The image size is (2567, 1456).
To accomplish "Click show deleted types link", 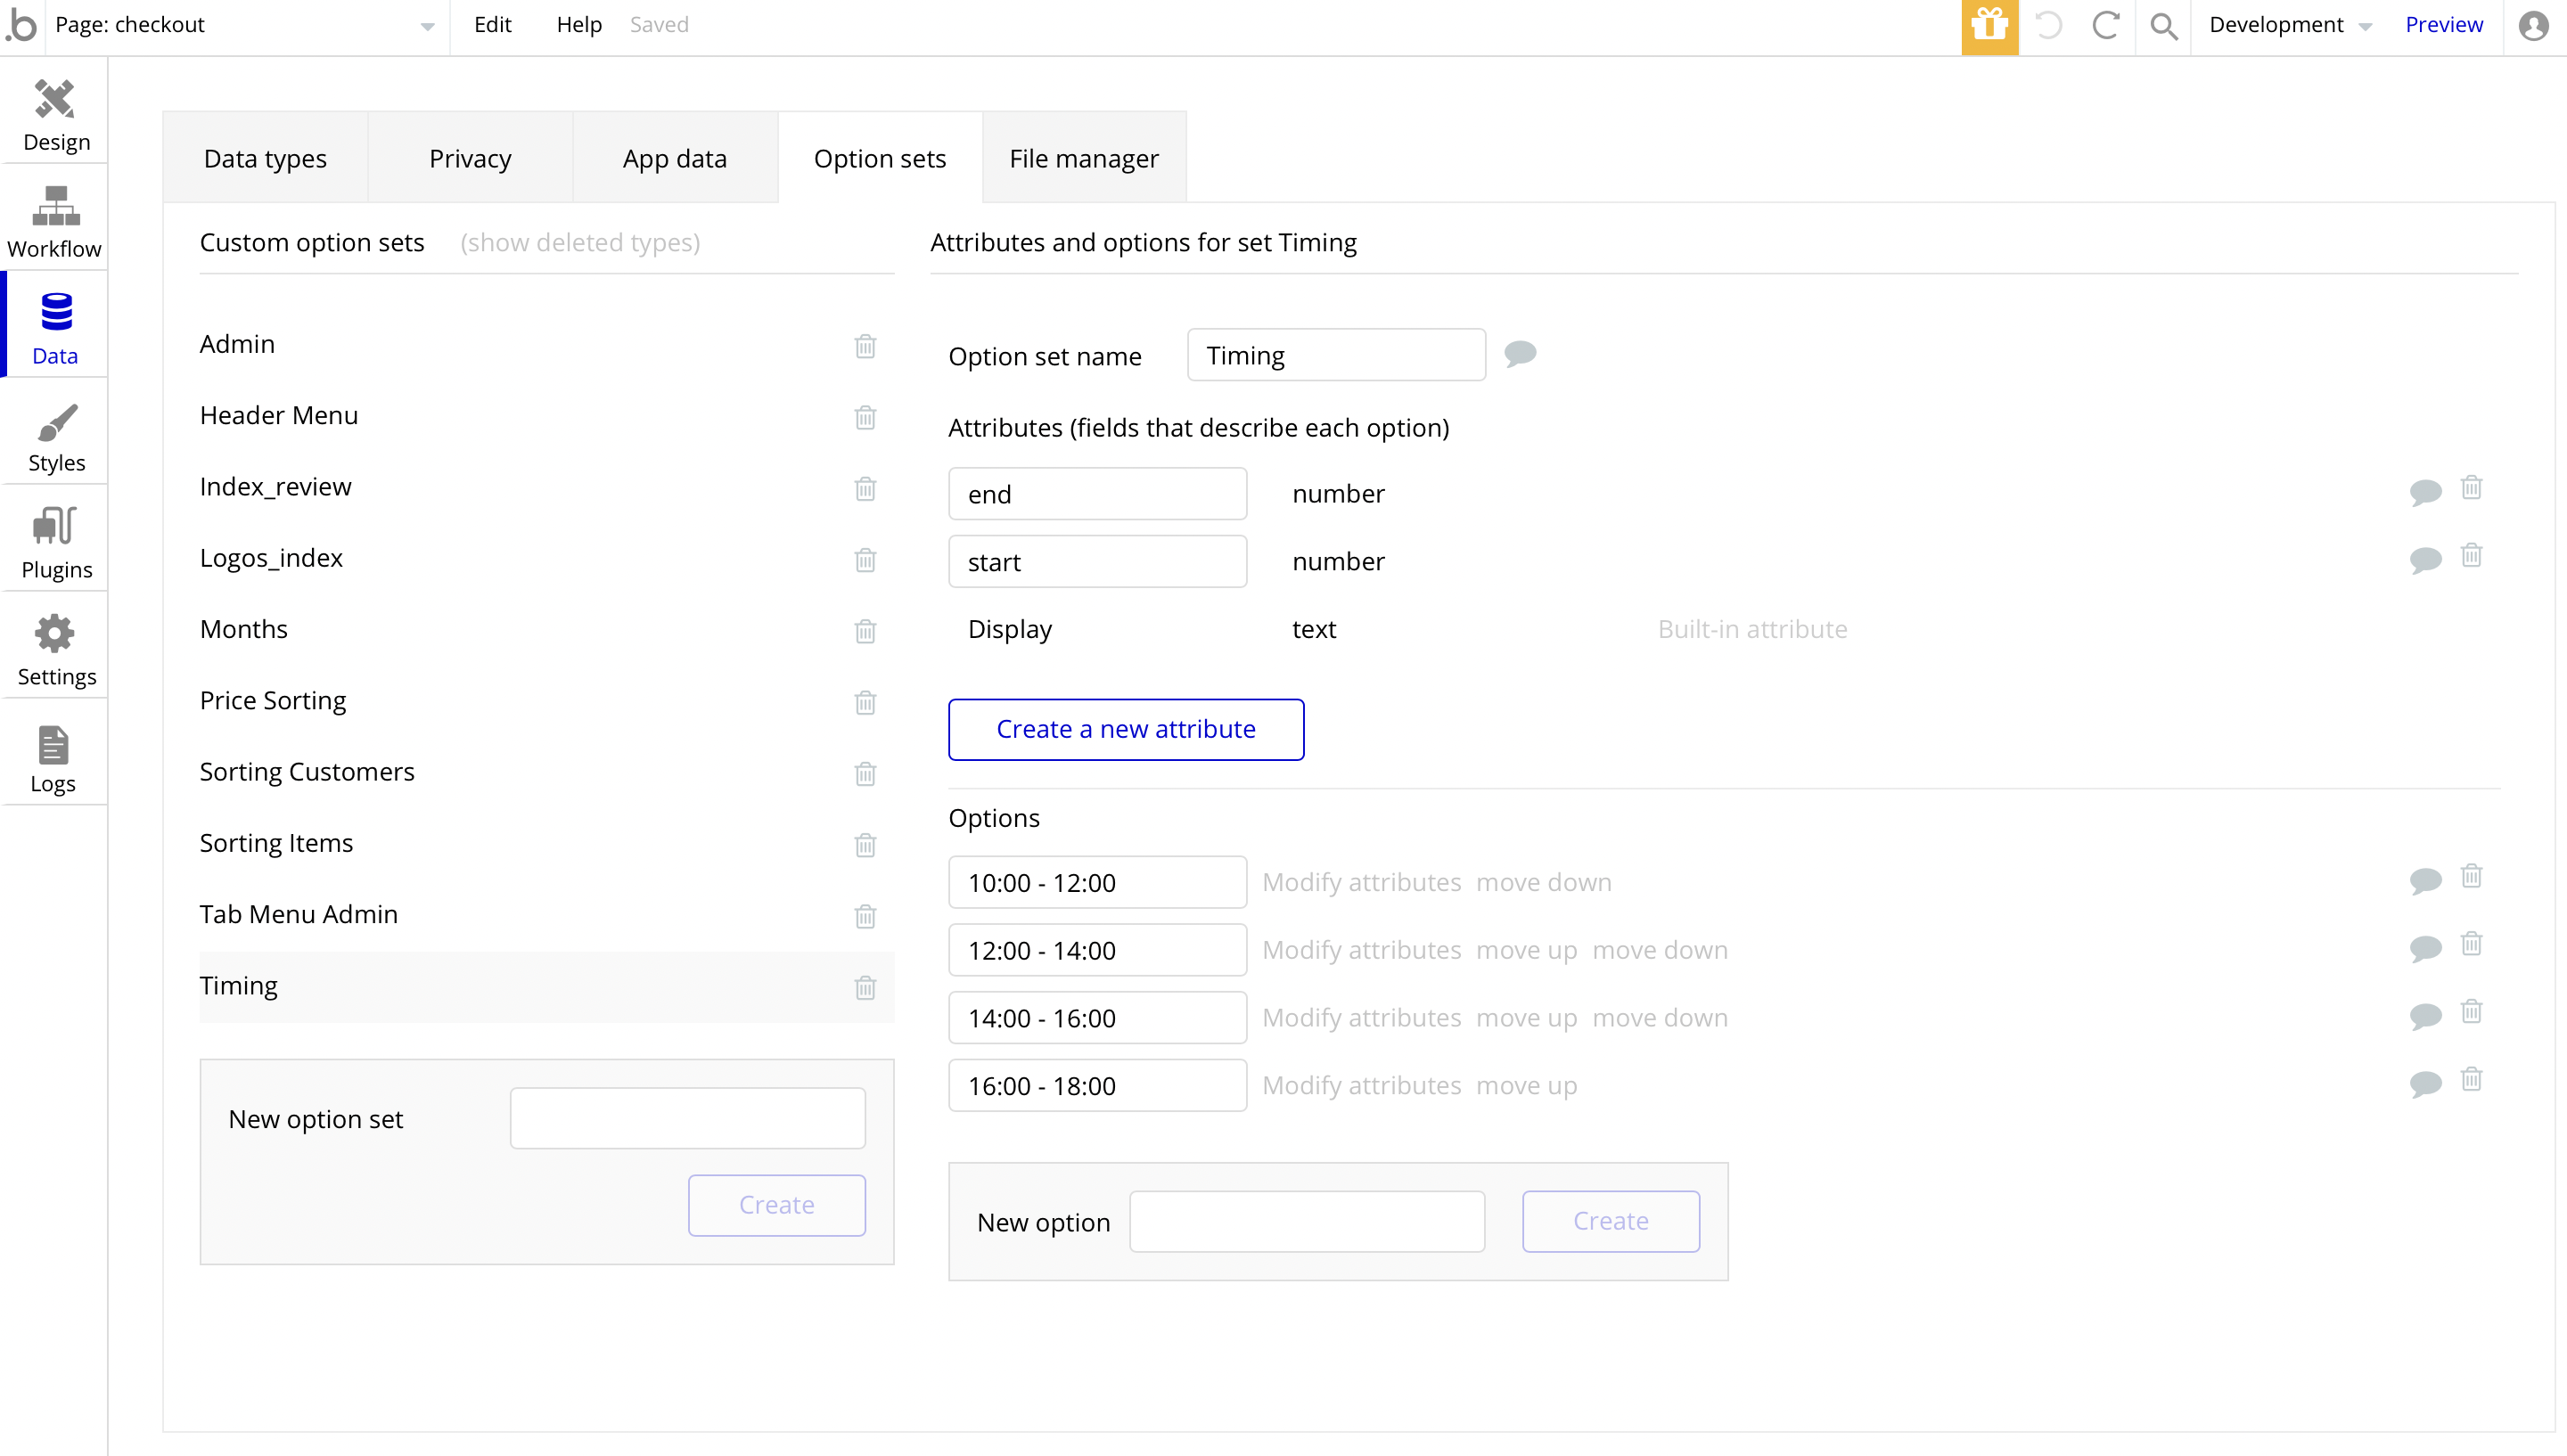I will click(x=580, y=243).
